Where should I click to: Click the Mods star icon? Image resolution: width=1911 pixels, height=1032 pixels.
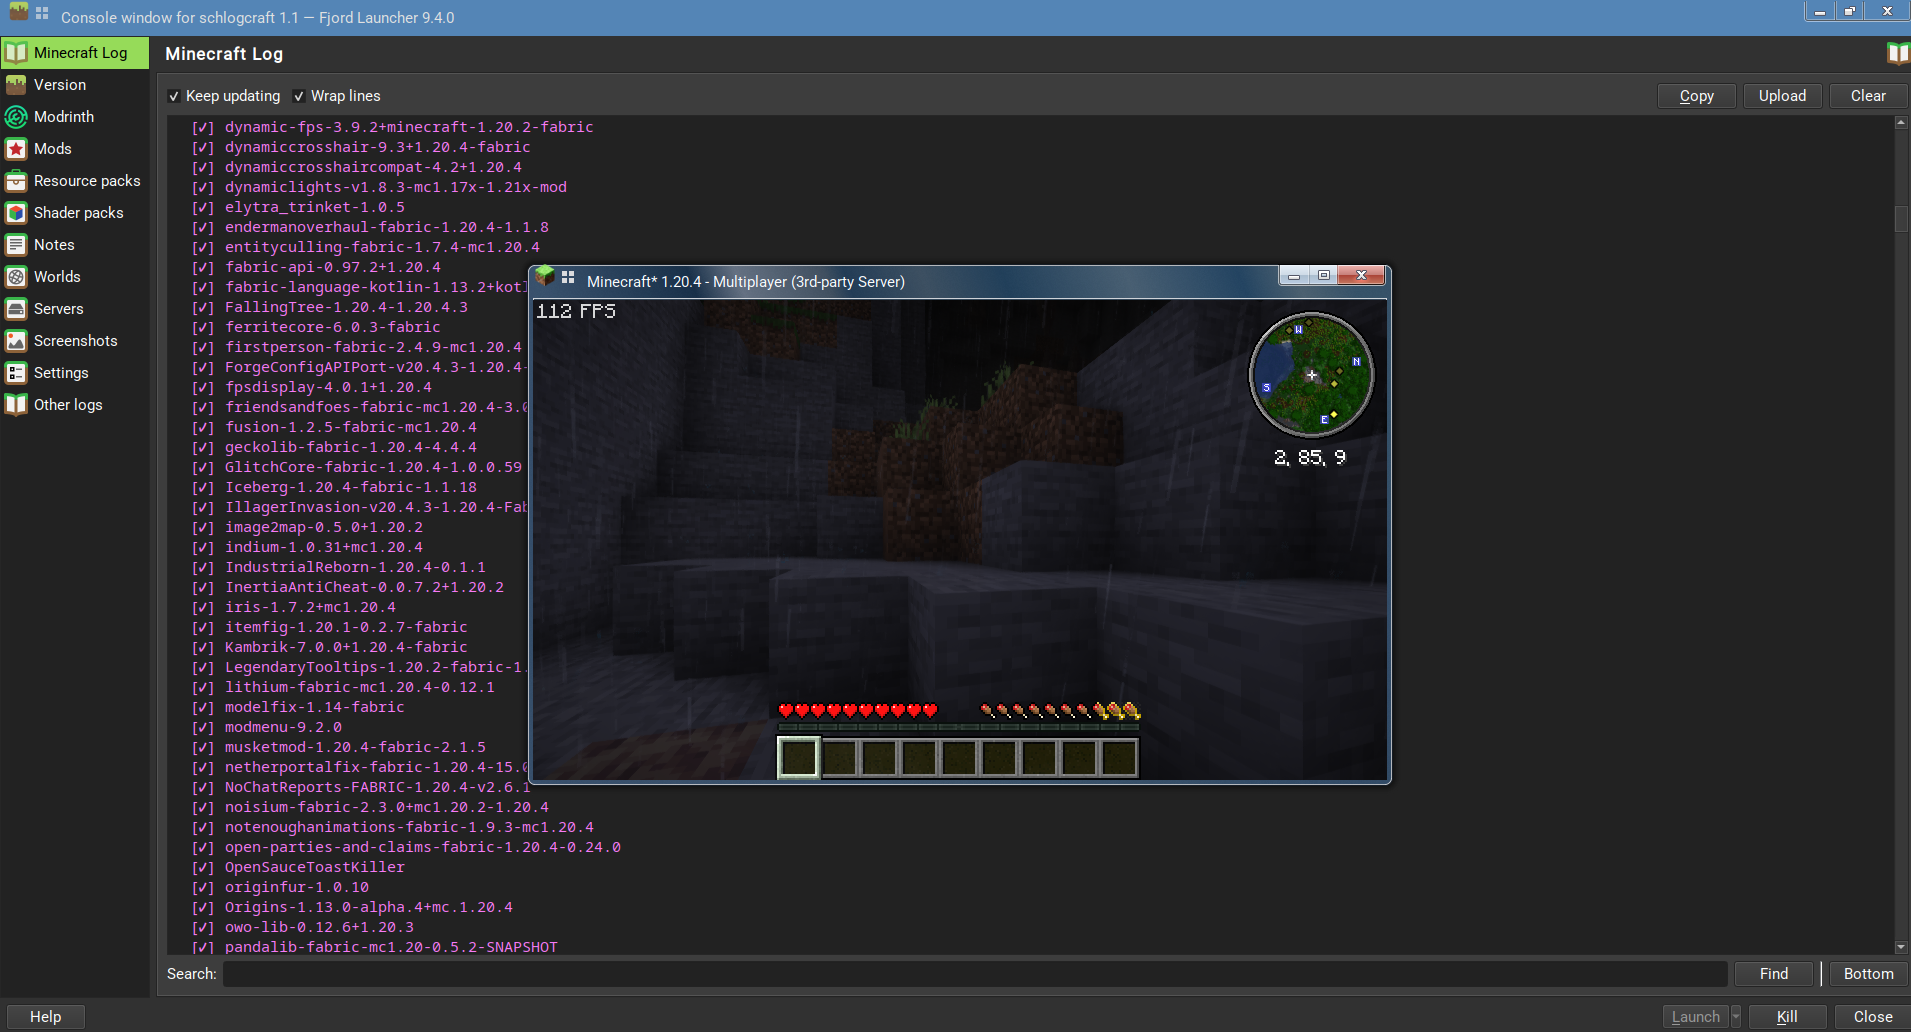tap(16, 149)
